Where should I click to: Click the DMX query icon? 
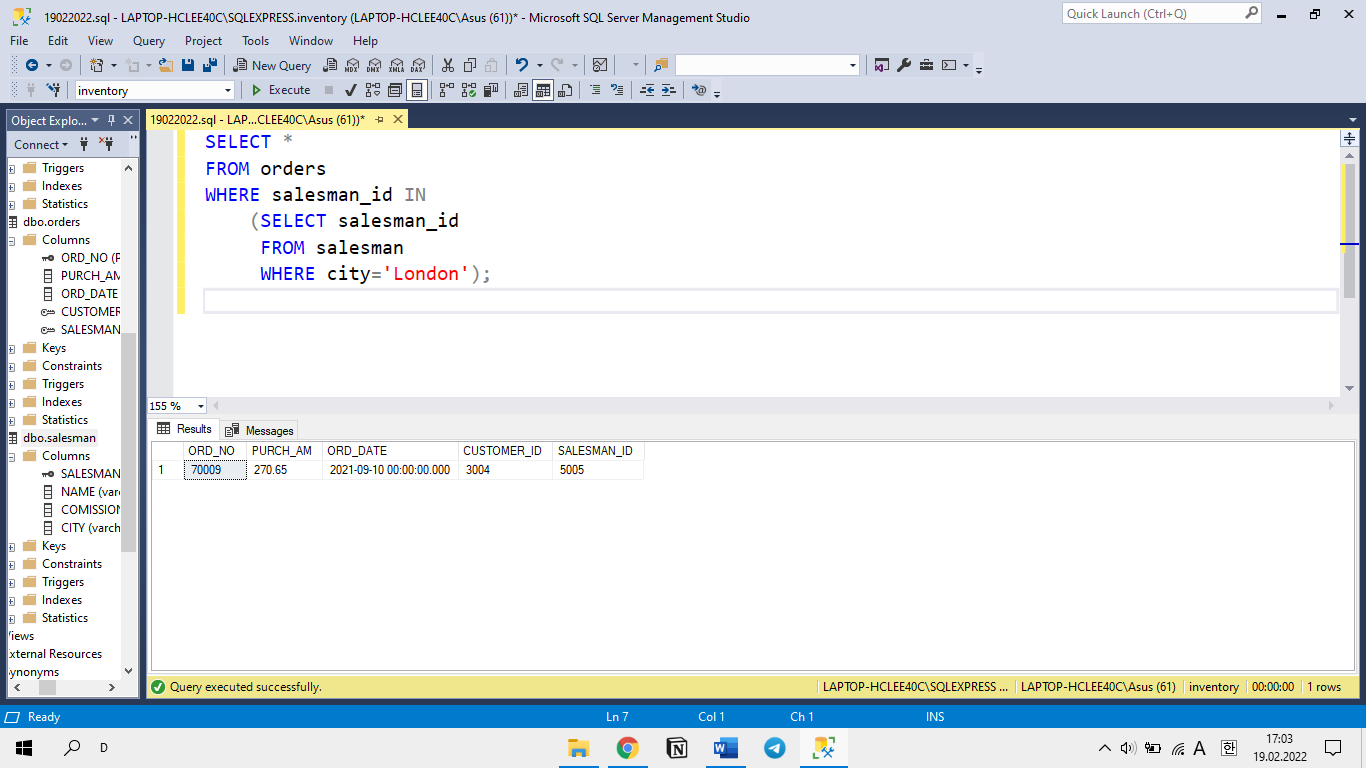373,65
